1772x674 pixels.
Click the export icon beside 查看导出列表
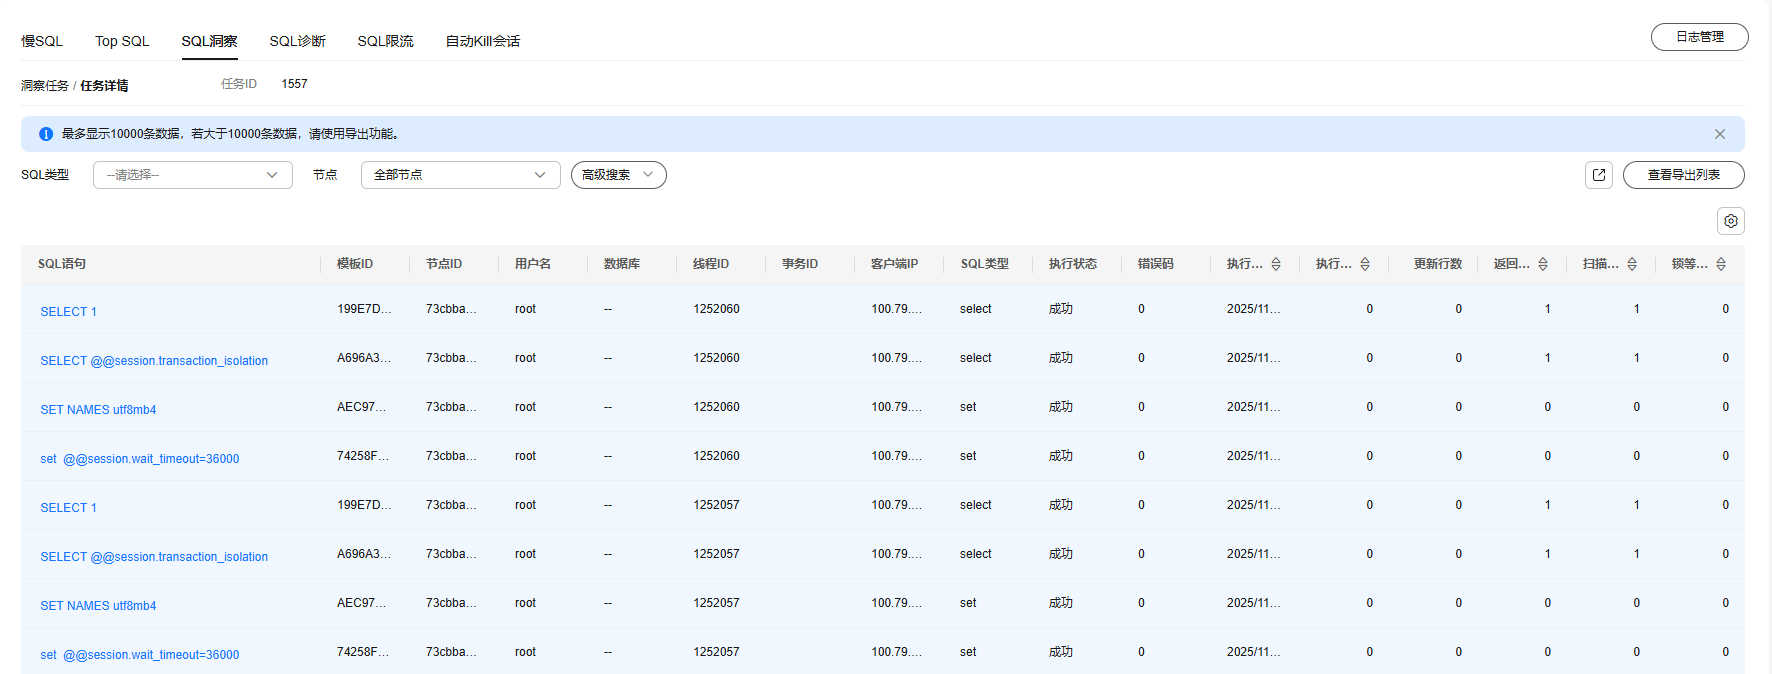click(1598, 175)
